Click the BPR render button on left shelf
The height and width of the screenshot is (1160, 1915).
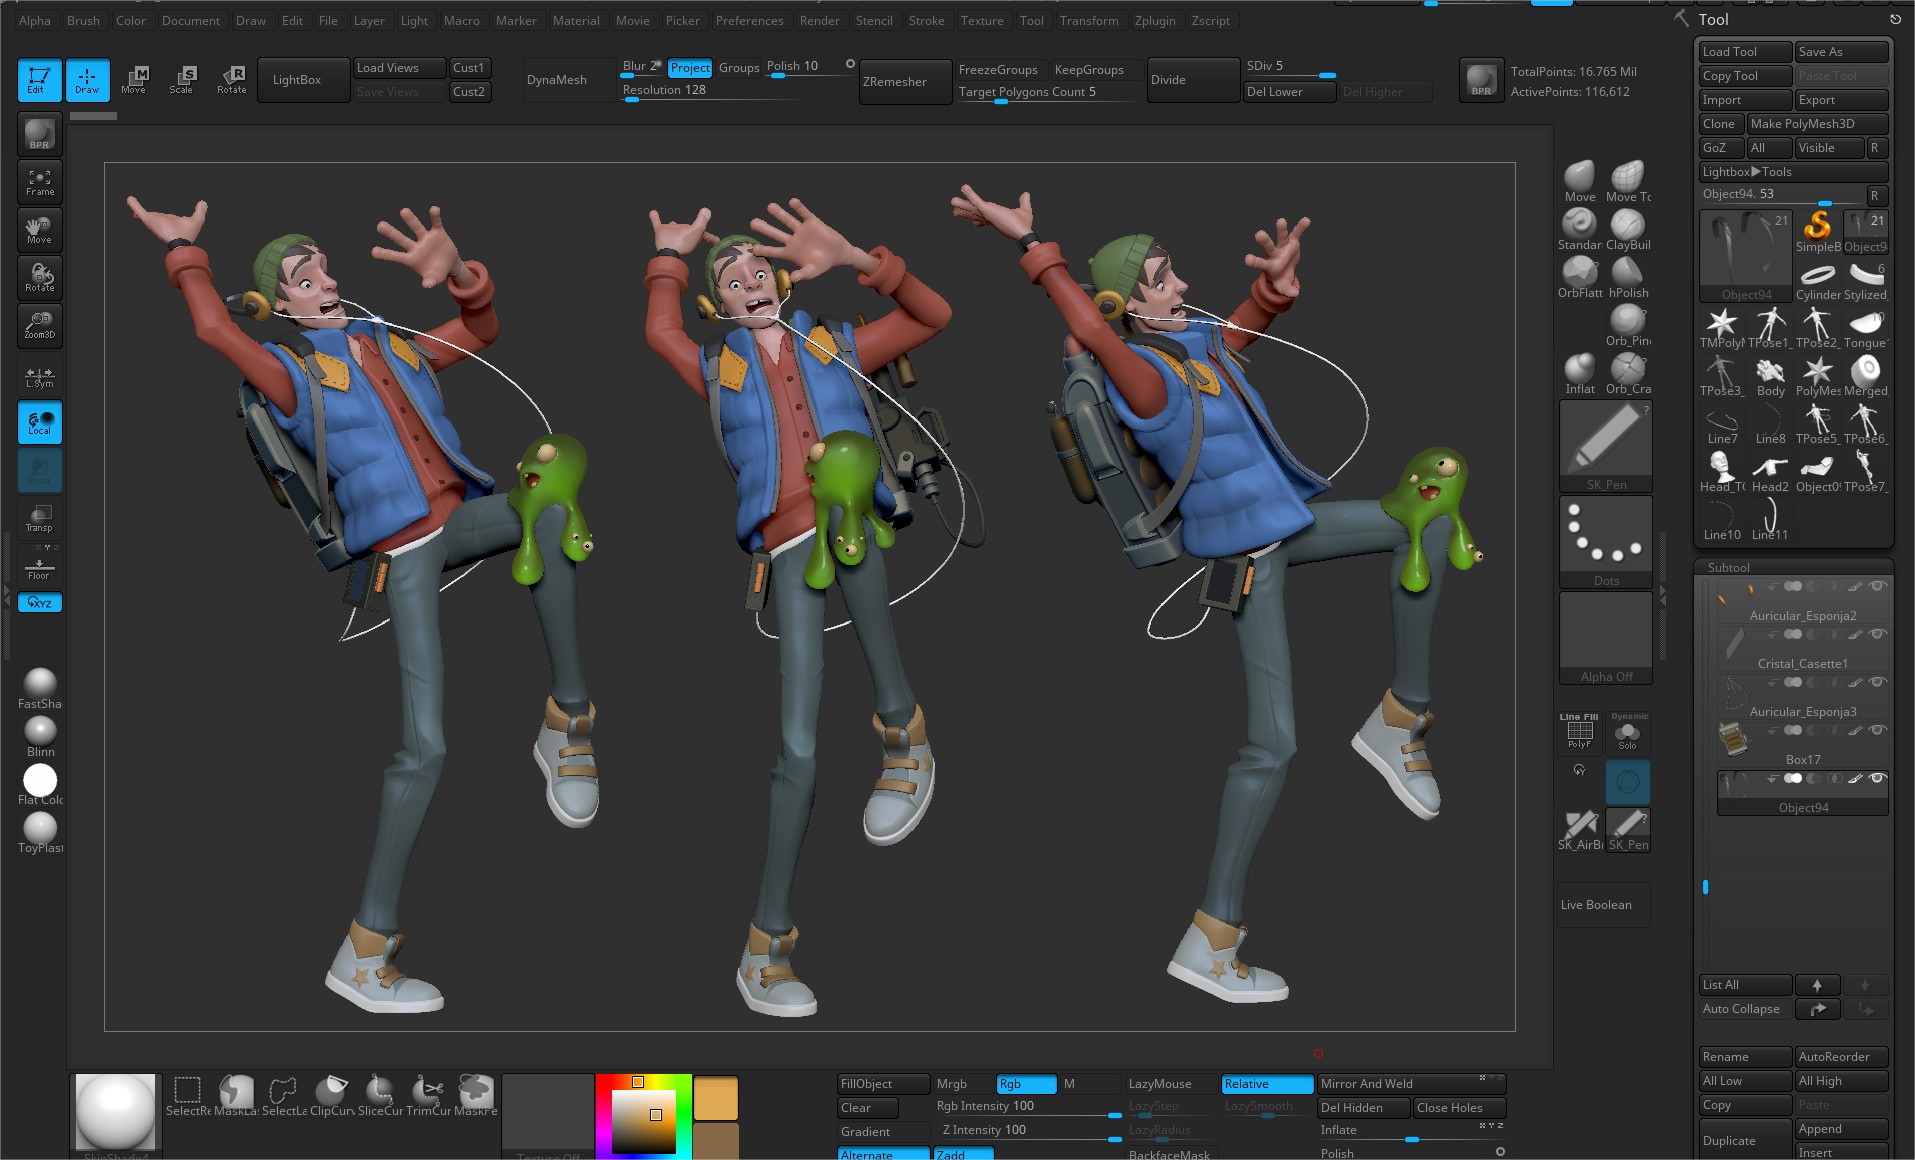(x=40, y=134)
